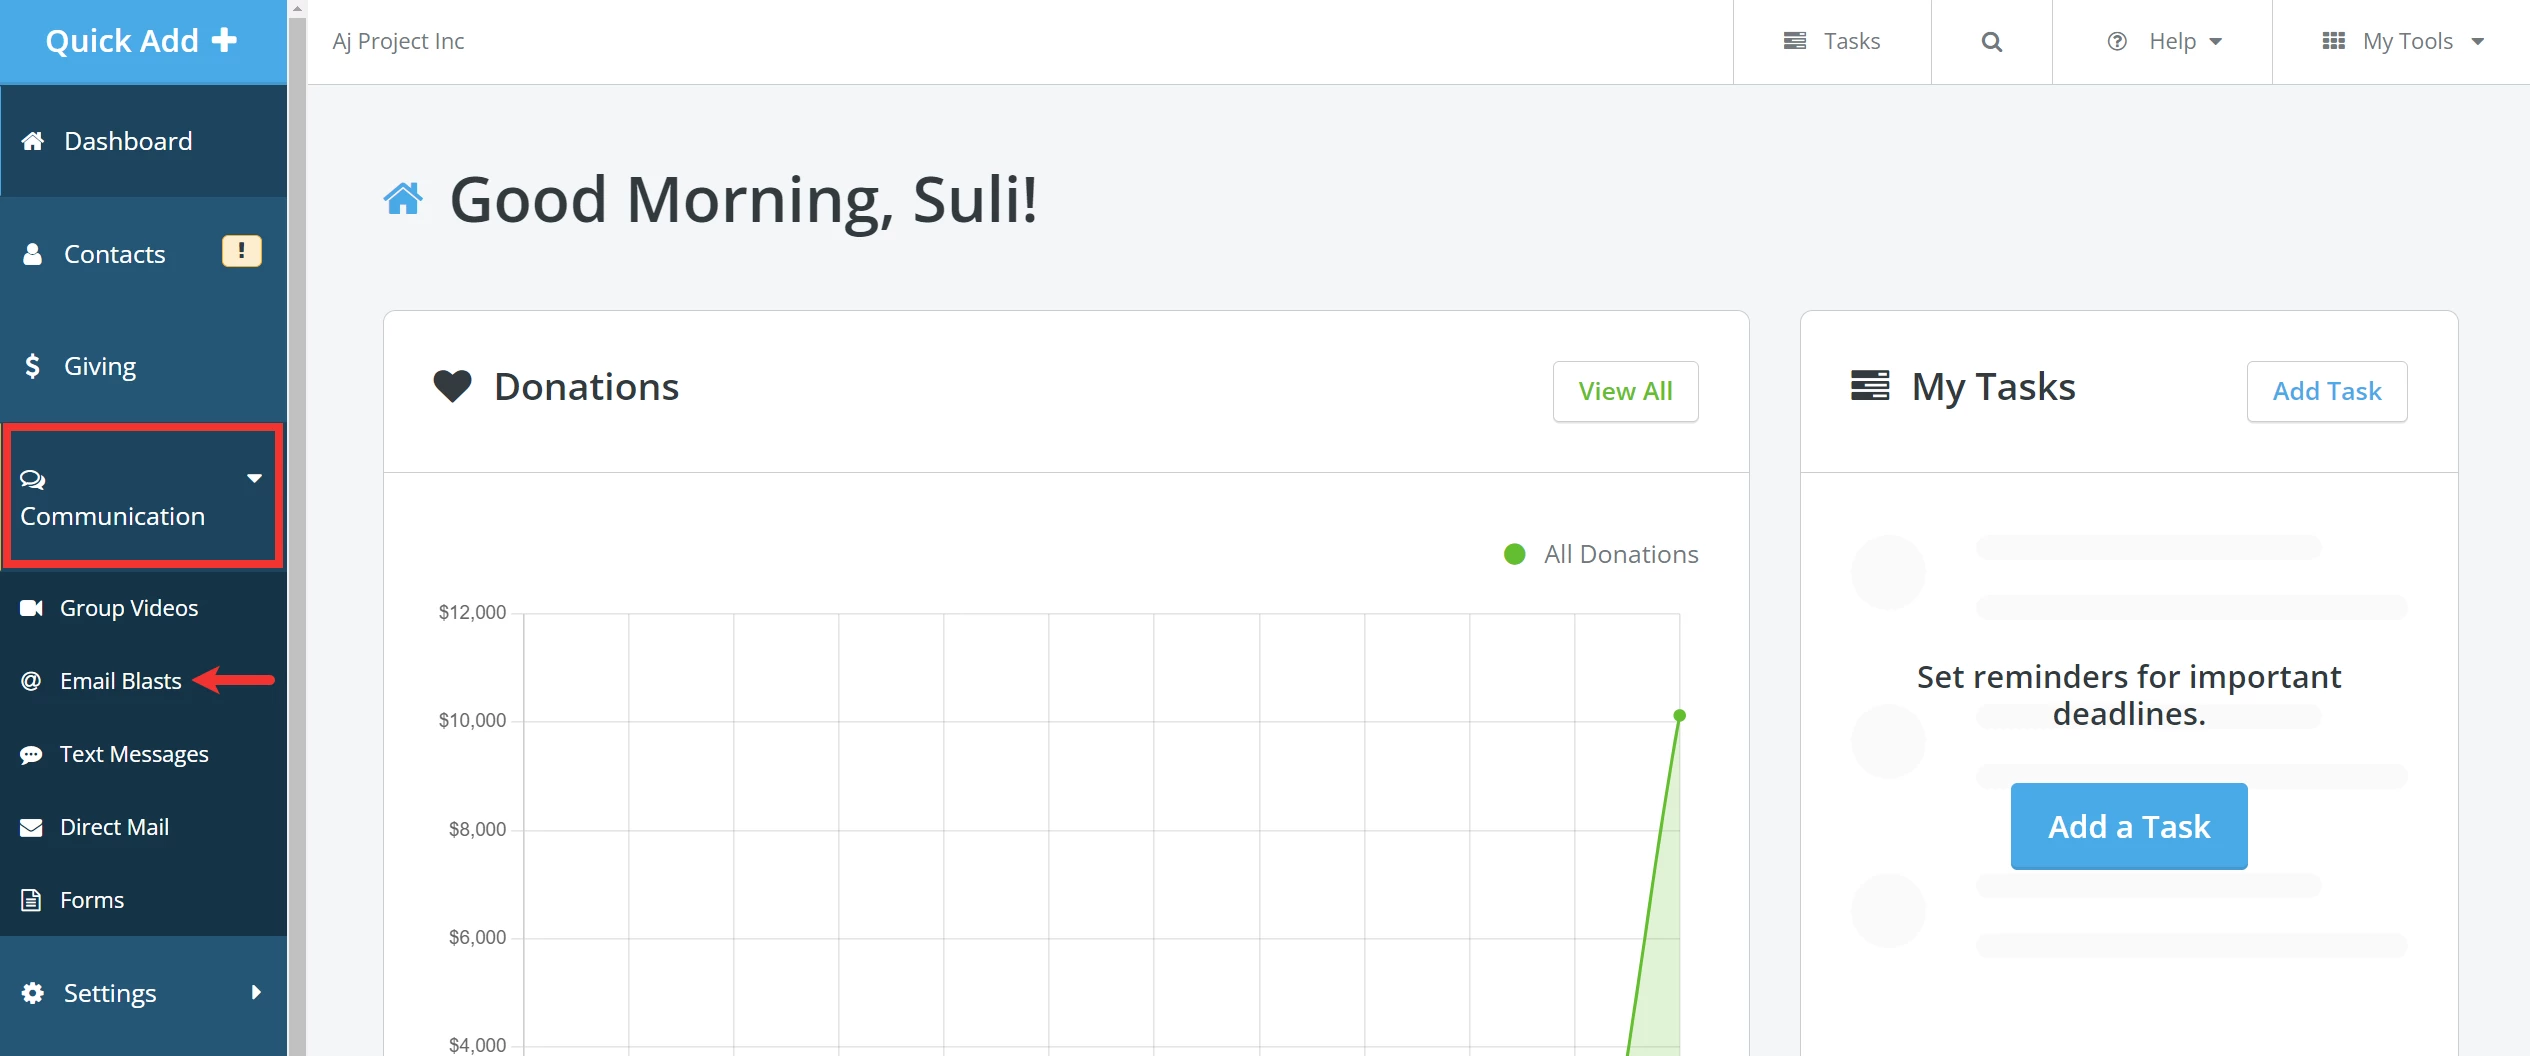Click the Good Morning, Suli! heading
The width and height of the screenshot is (2530, 1056).
tap(744, 199)
